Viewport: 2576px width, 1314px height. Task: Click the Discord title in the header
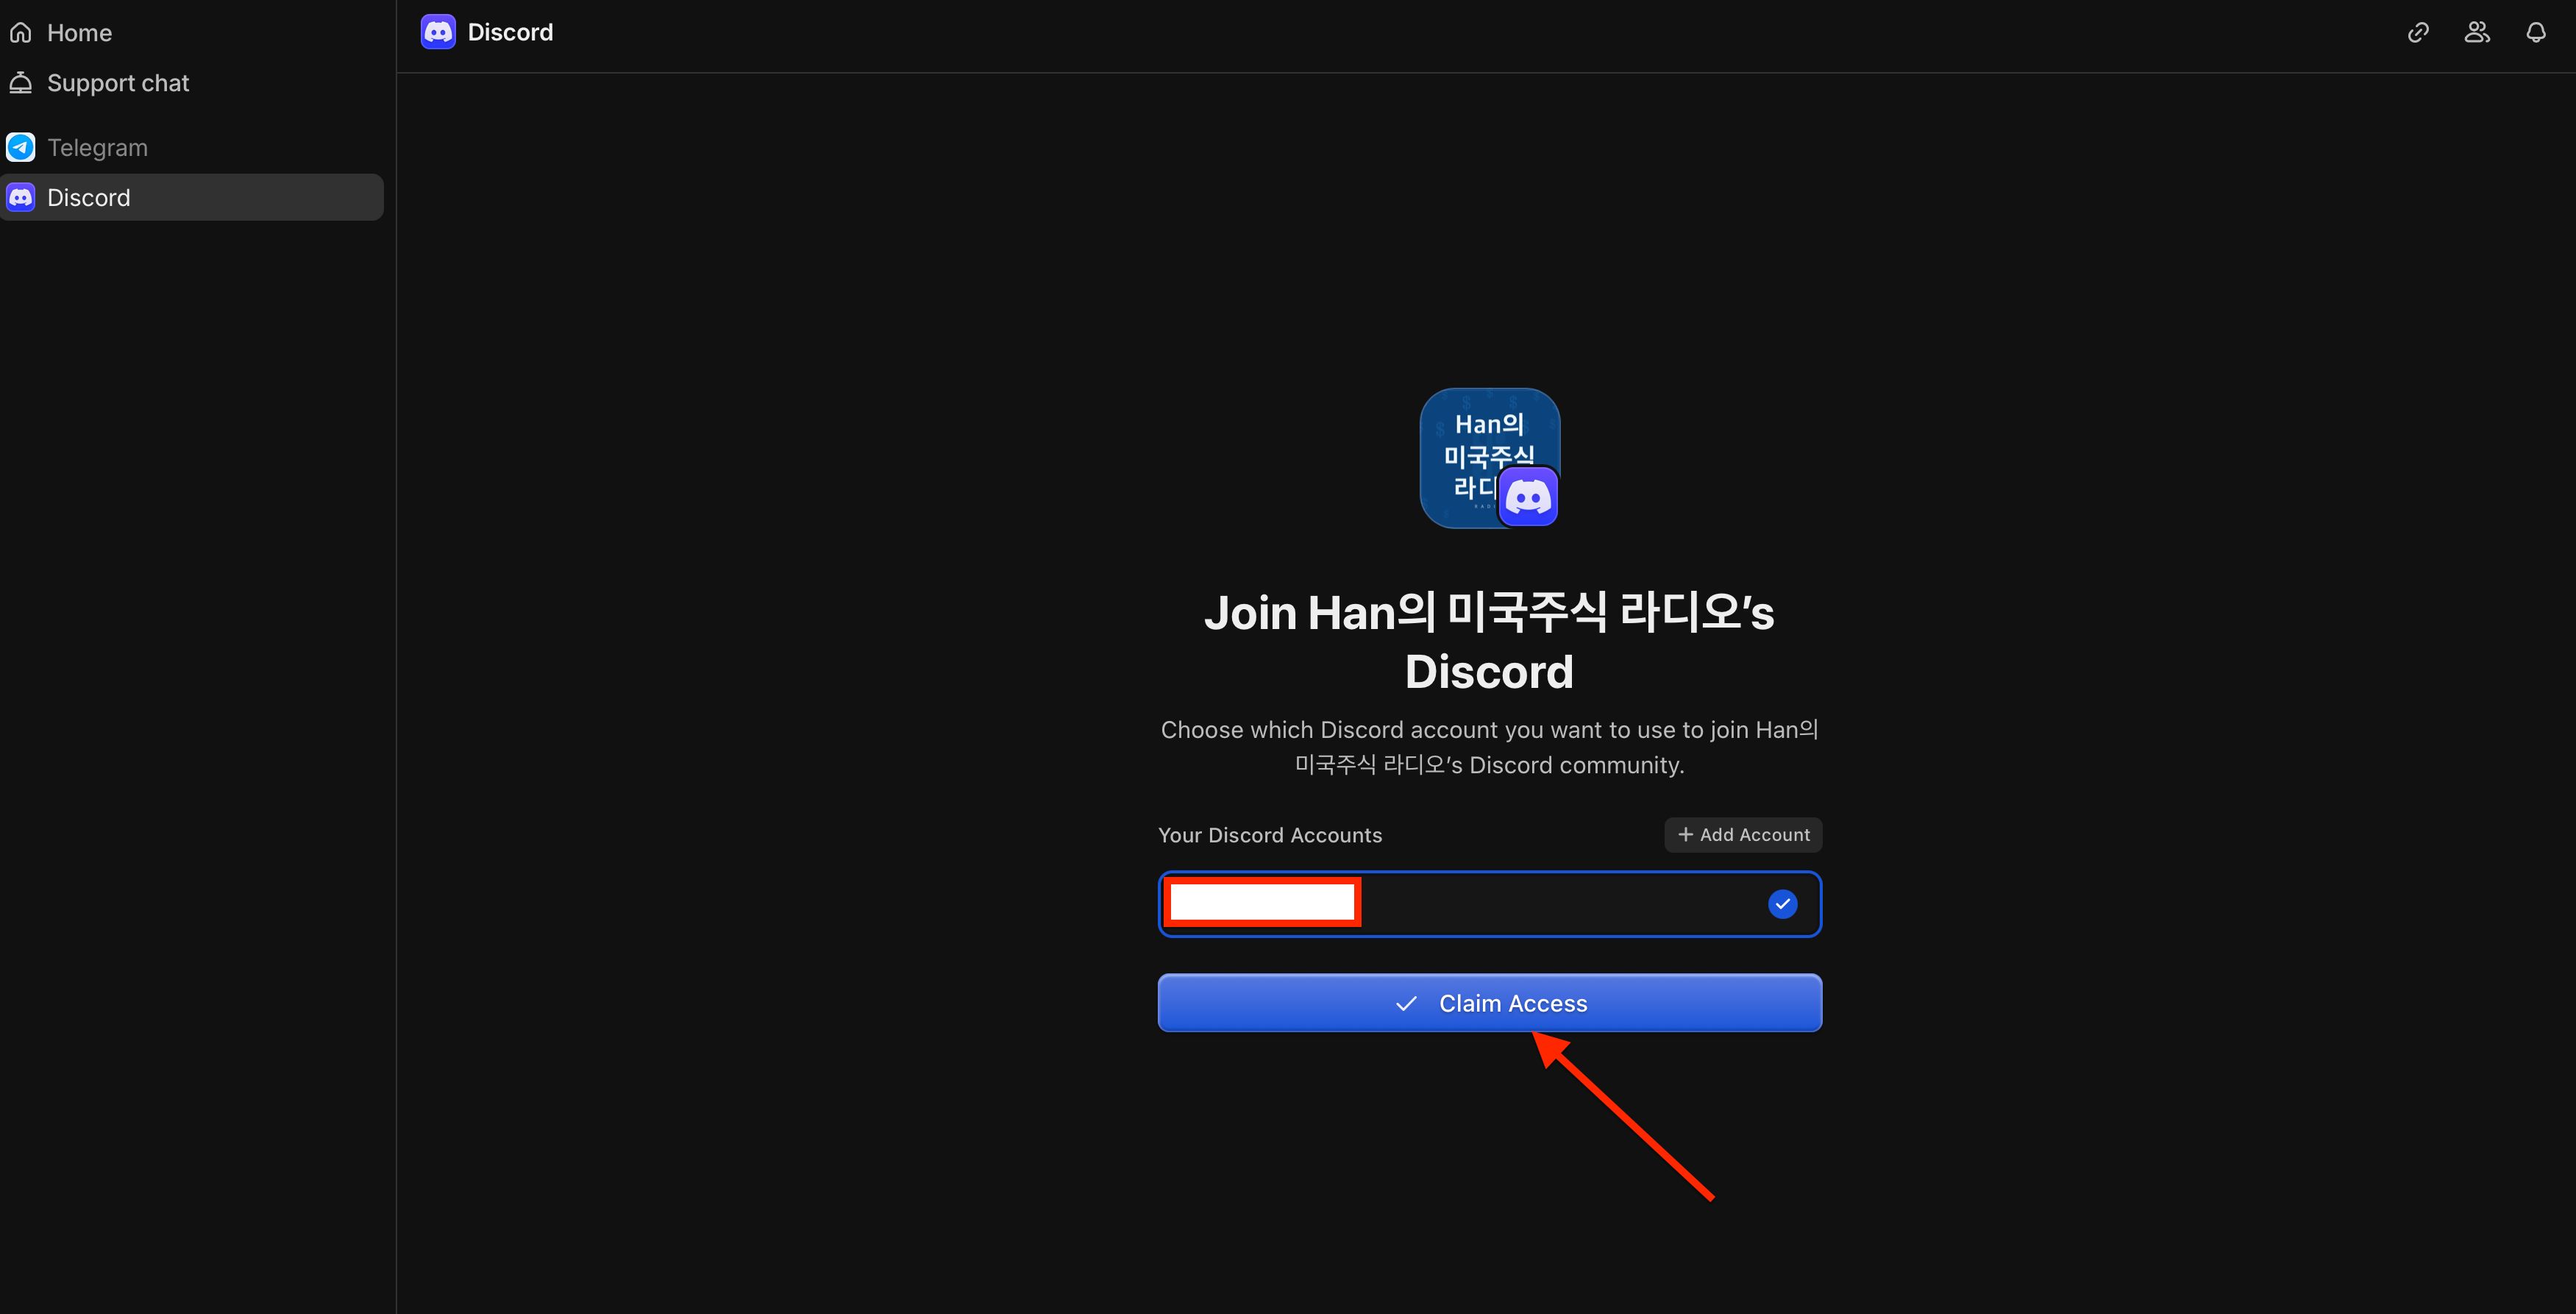tap(510, 32)
